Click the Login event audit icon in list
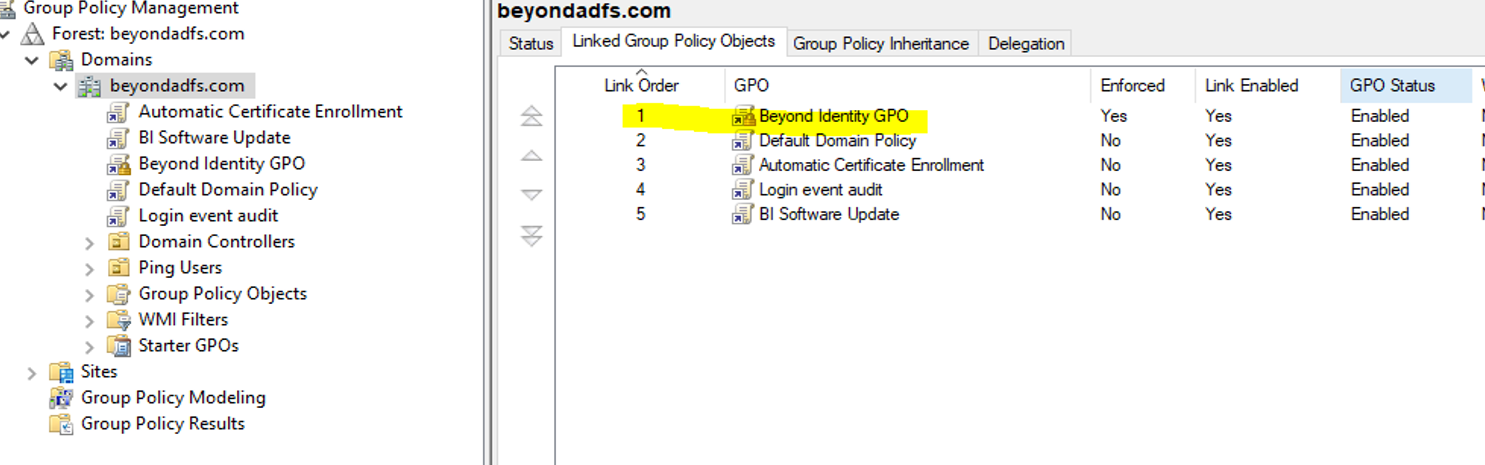This screenshot has height=465, width=1485. [743, 189]
